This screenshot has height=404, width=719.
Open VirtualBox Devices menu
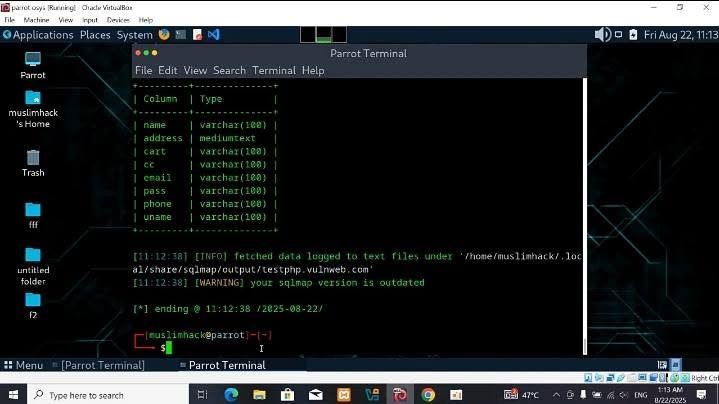(x=118, y=20)
